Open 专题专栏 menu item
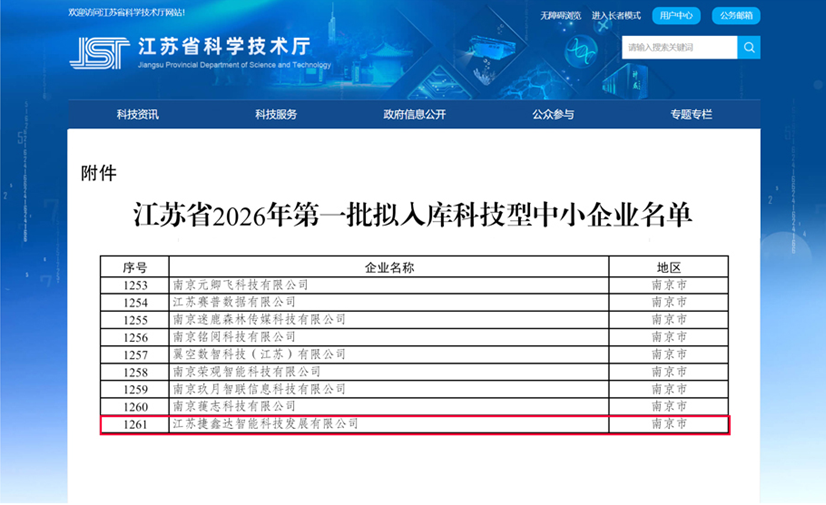826x505 pixels. pos(691,114)
